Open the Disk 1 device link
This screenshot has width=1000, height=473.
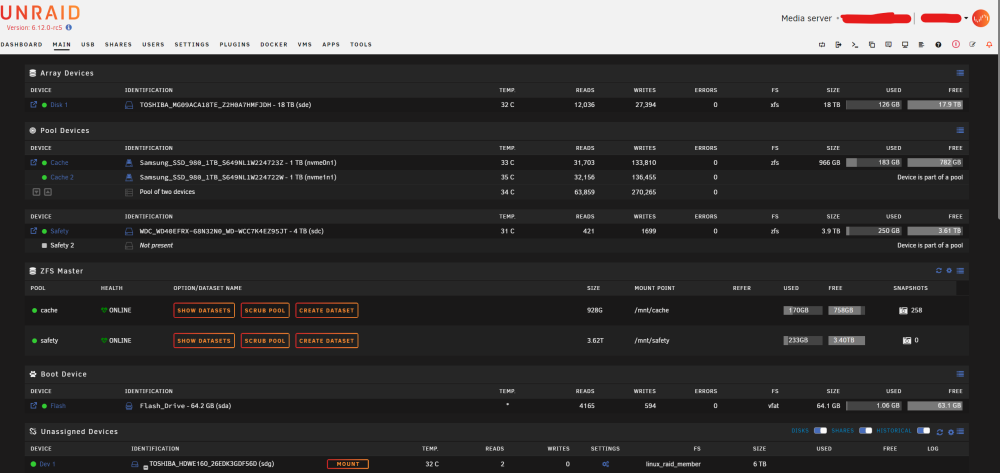coord(59,105)
